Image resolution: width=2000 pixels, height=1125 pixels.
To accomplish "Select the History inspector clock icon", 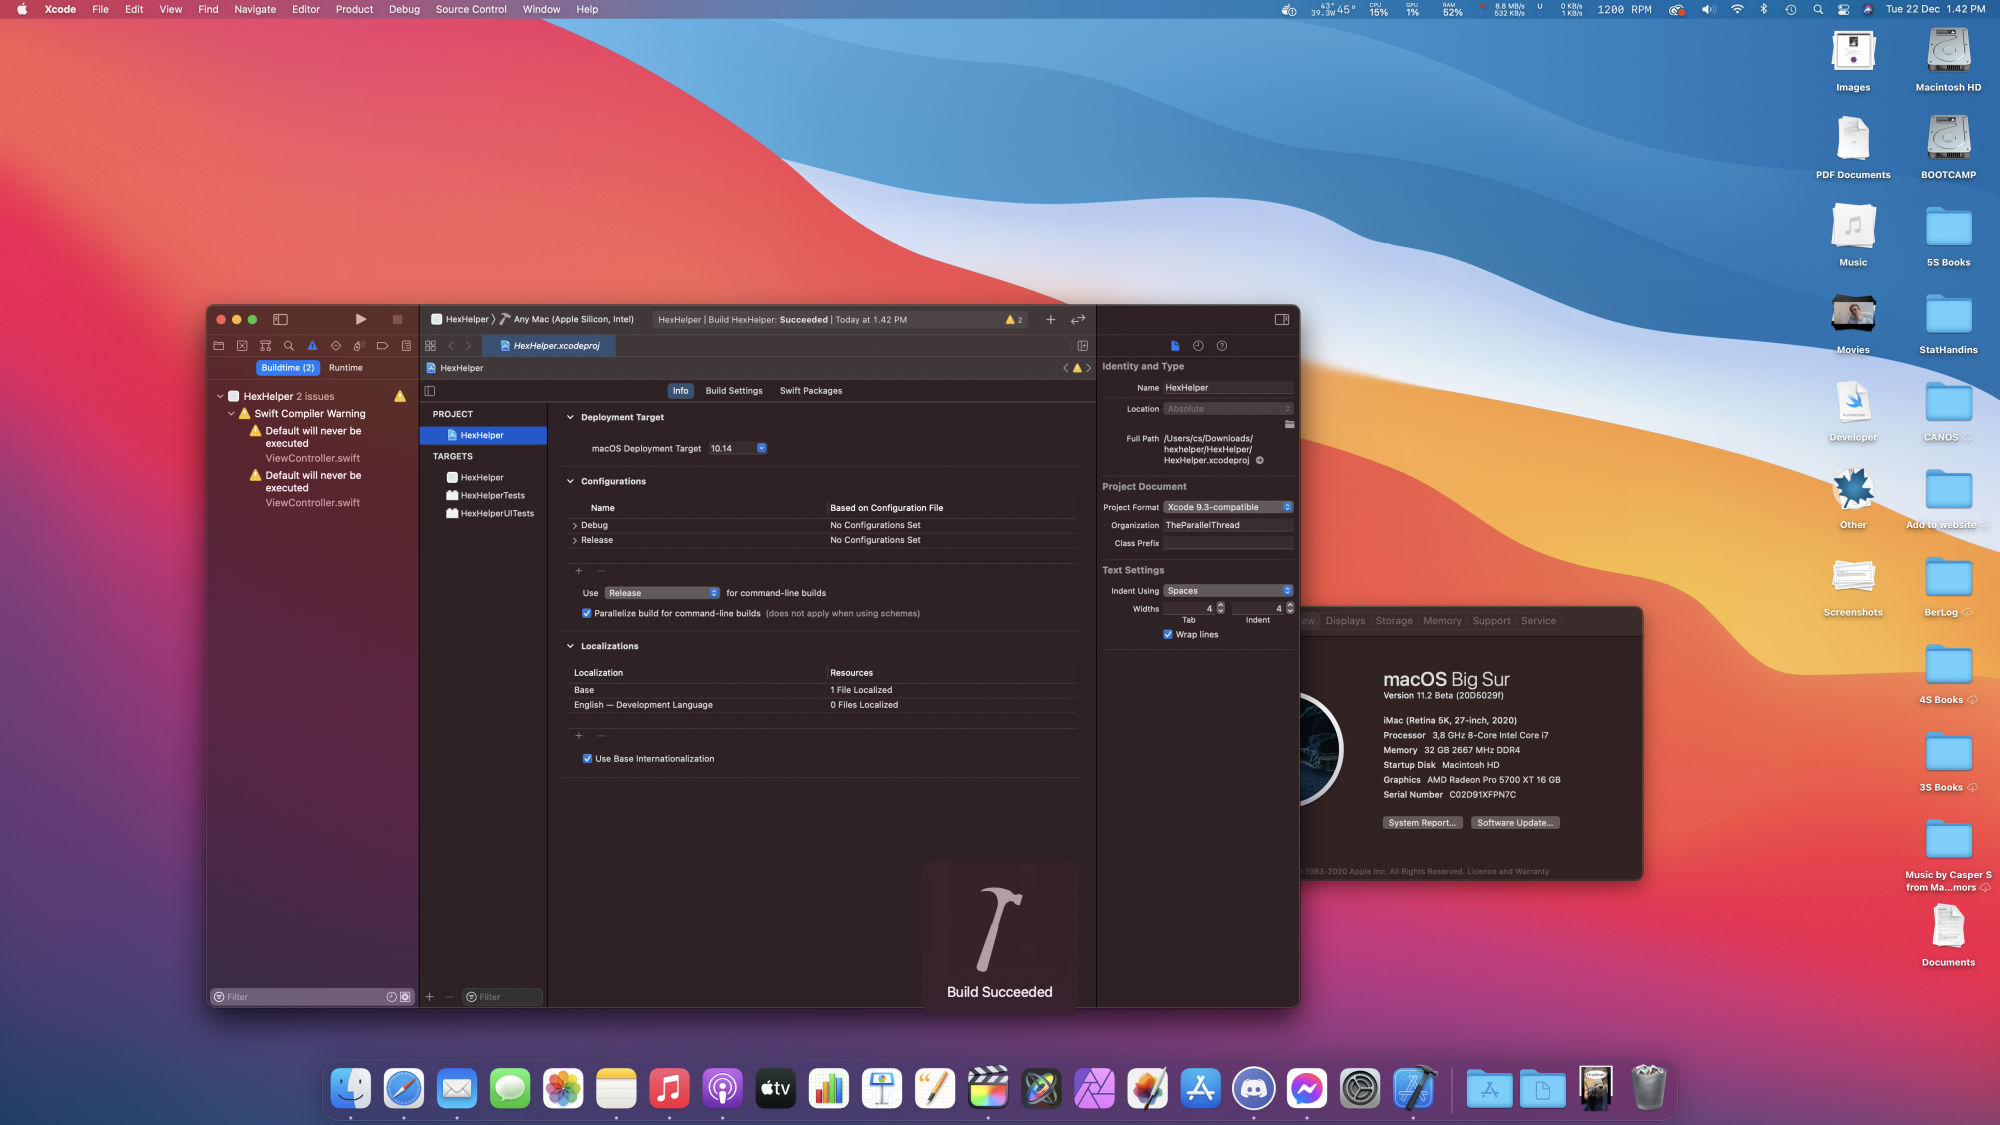I will (x=1198, y=346).
